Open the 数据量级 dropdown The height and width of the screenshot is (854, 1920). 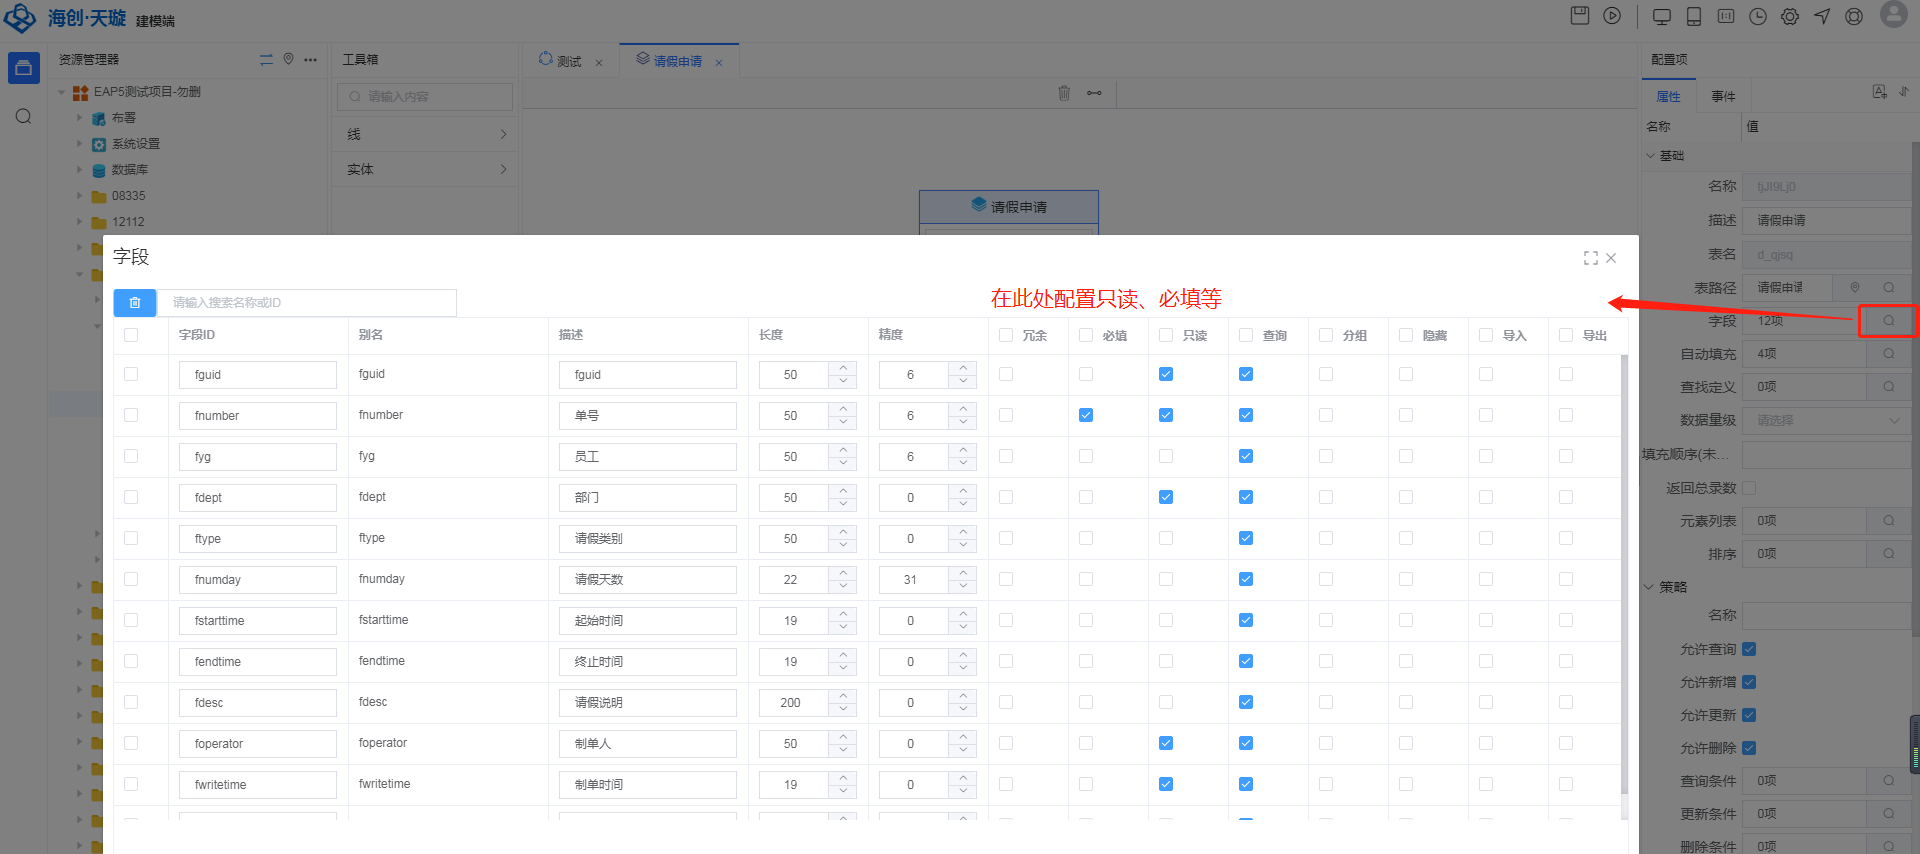[1826, 420]
